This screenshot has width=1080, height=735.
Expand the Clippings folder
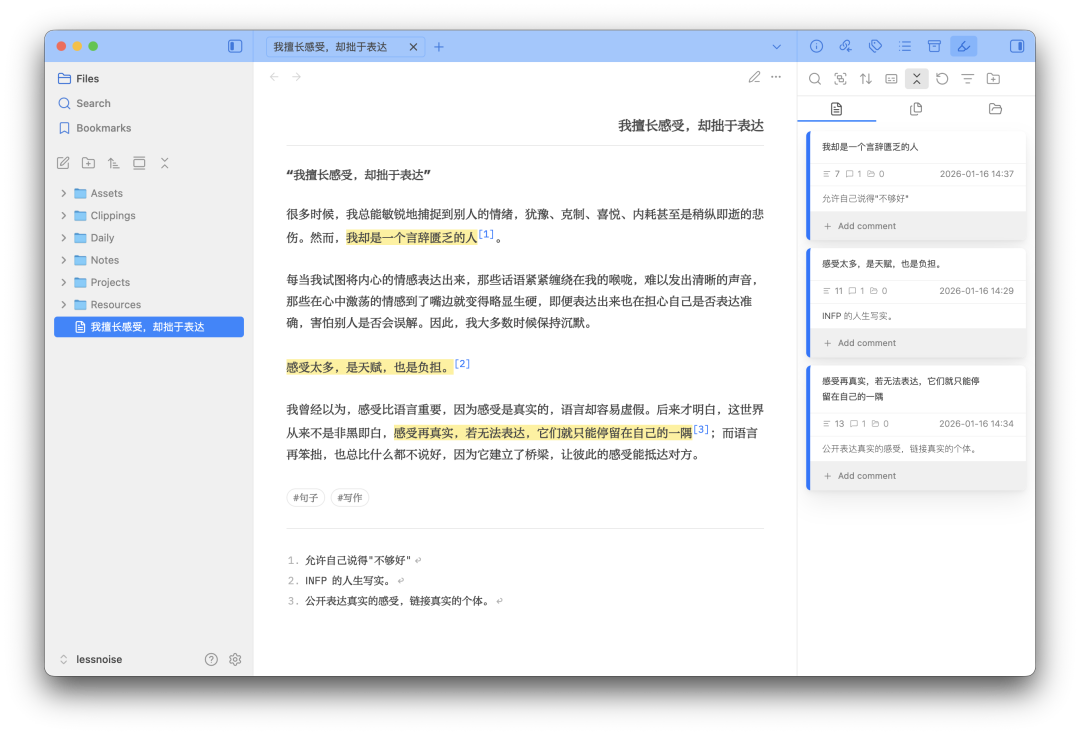coord(63,216)
